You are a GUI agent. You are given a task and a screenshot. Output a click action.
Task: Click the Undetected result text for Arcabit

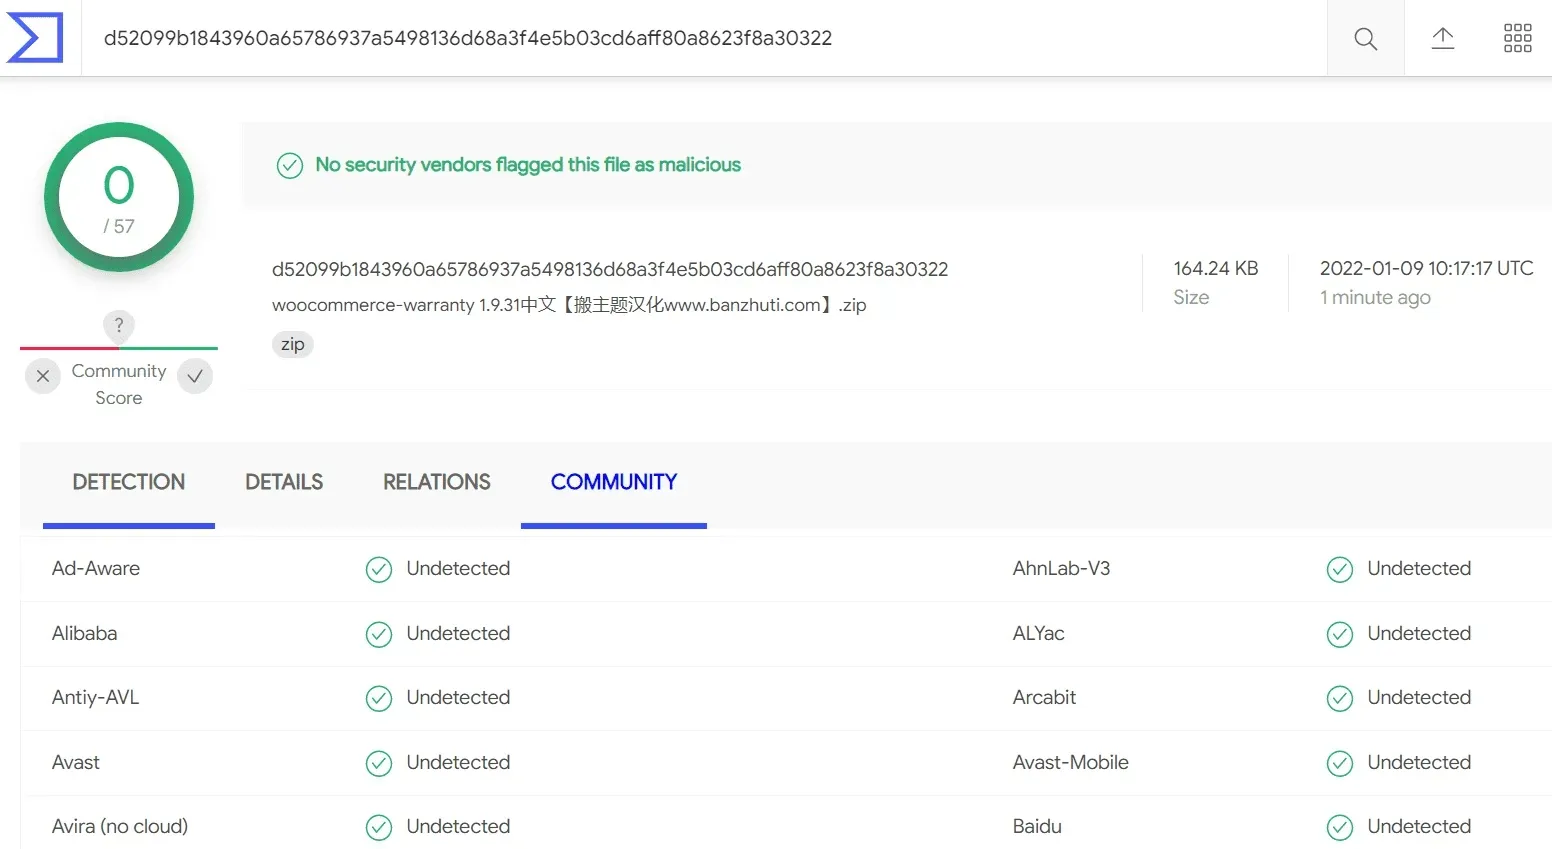click(1419, 697)
